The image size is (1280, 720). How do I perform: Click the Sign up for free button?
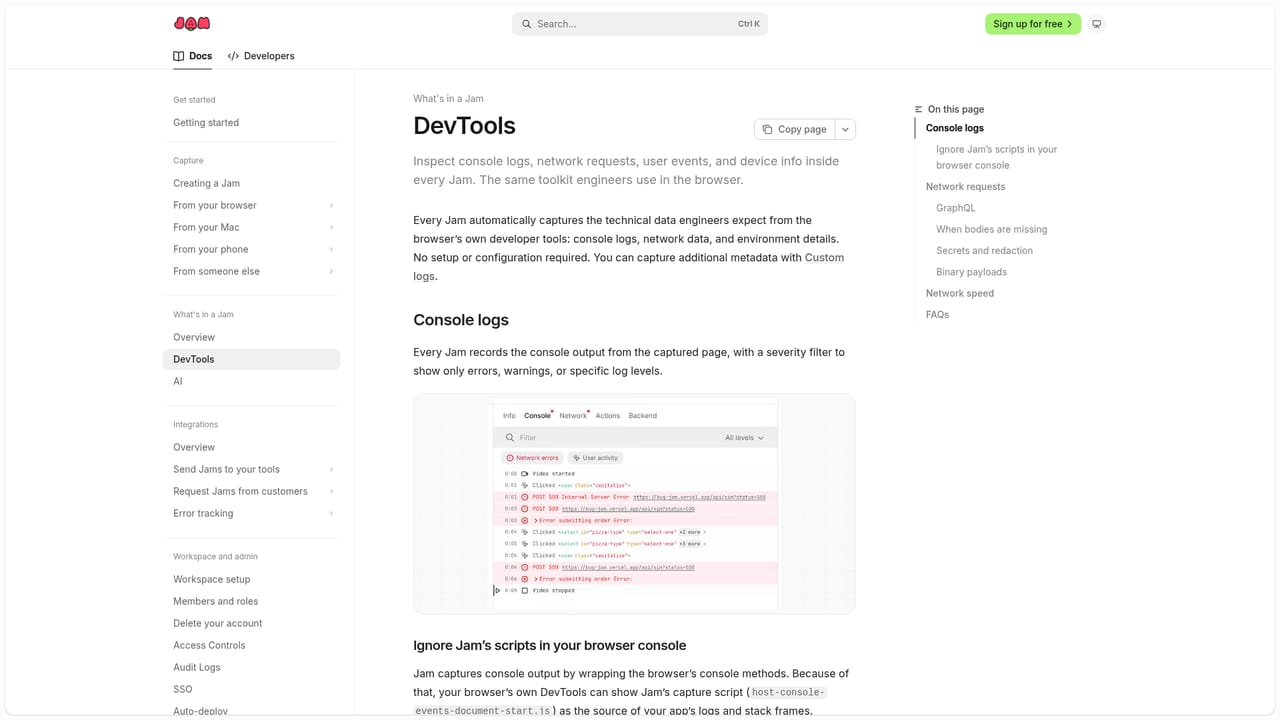[x=1033, y=24]
